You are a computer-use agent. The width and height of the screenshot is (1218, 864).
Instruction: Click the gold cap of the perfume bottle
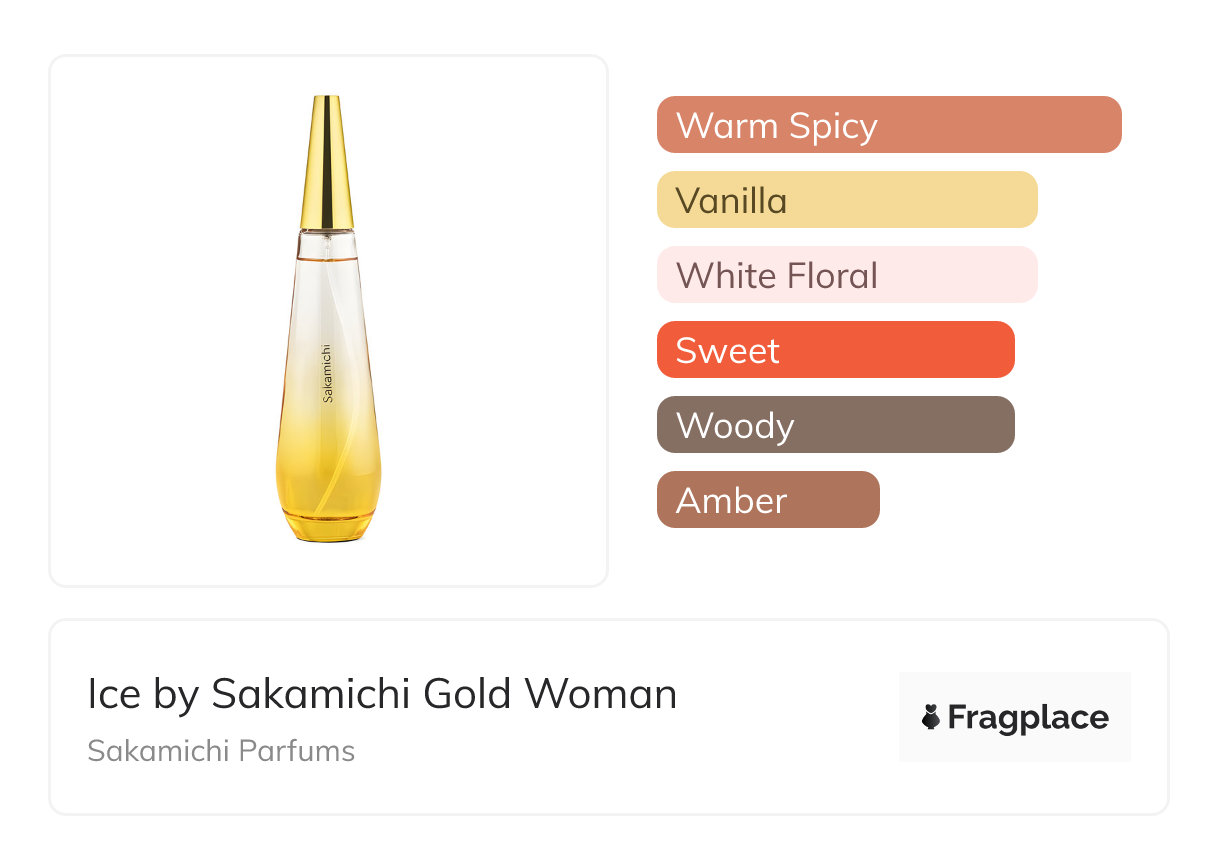(327, 163)
